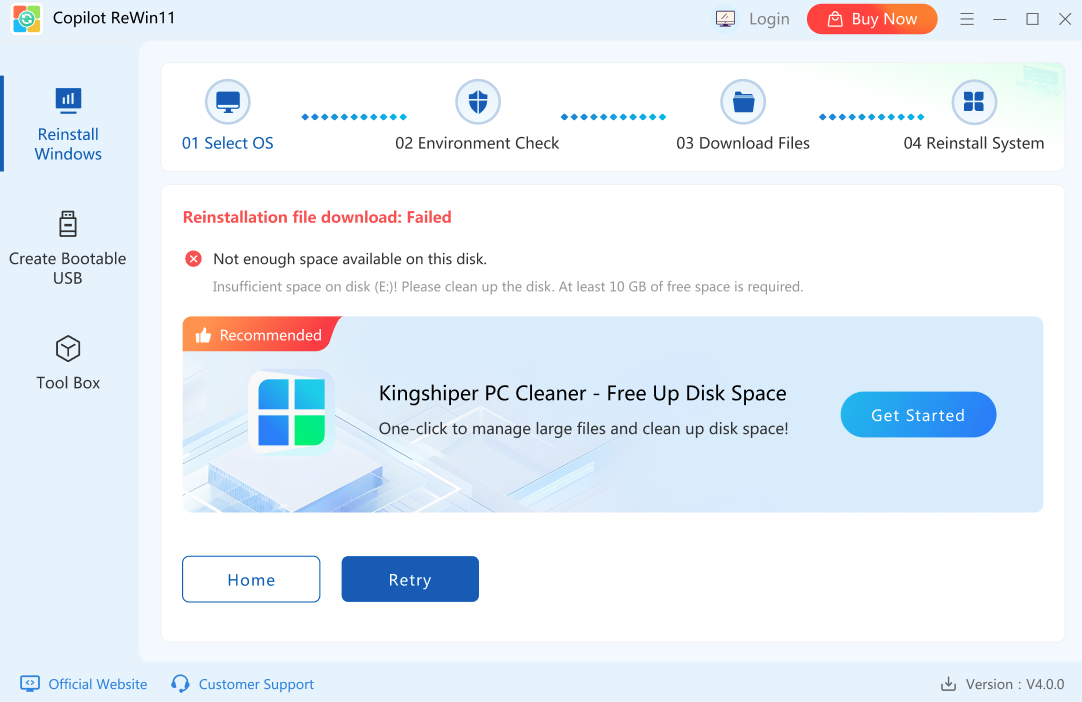Click the Download Files folder step icon

pyautogui.click(x=743, y=102)
